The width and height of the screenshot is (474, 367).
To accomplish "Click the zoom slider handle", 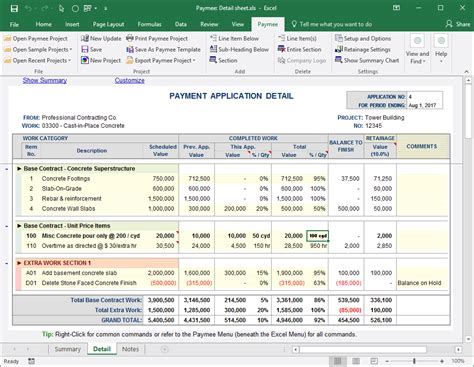I will (x=414, y=361).
